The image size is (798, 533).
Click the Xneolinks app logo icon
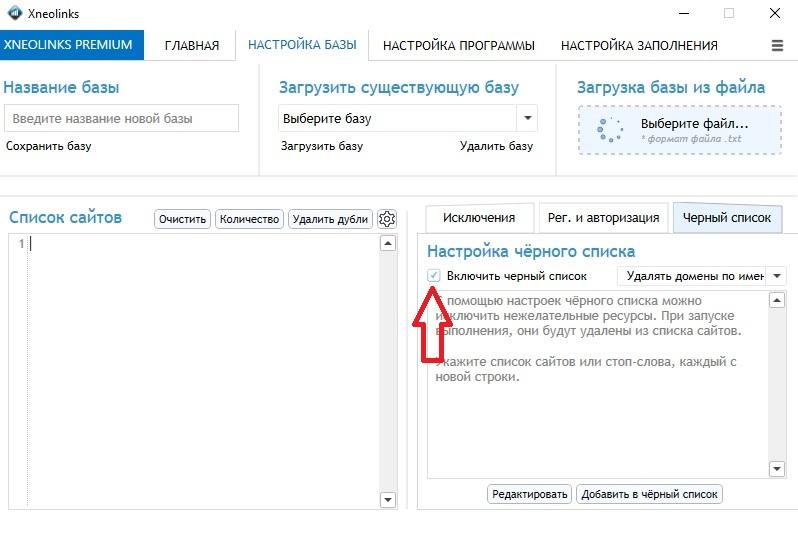15,13
